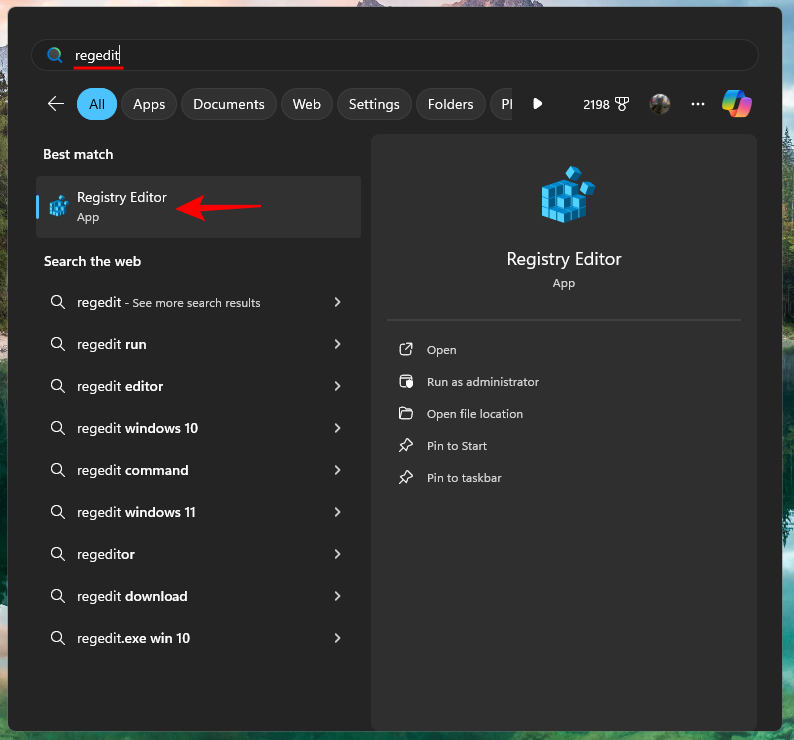Click the search icon next to 'See more search results'
Image resolution: width=794 pixels, height=740 pixels.
[x=58, y=302]
